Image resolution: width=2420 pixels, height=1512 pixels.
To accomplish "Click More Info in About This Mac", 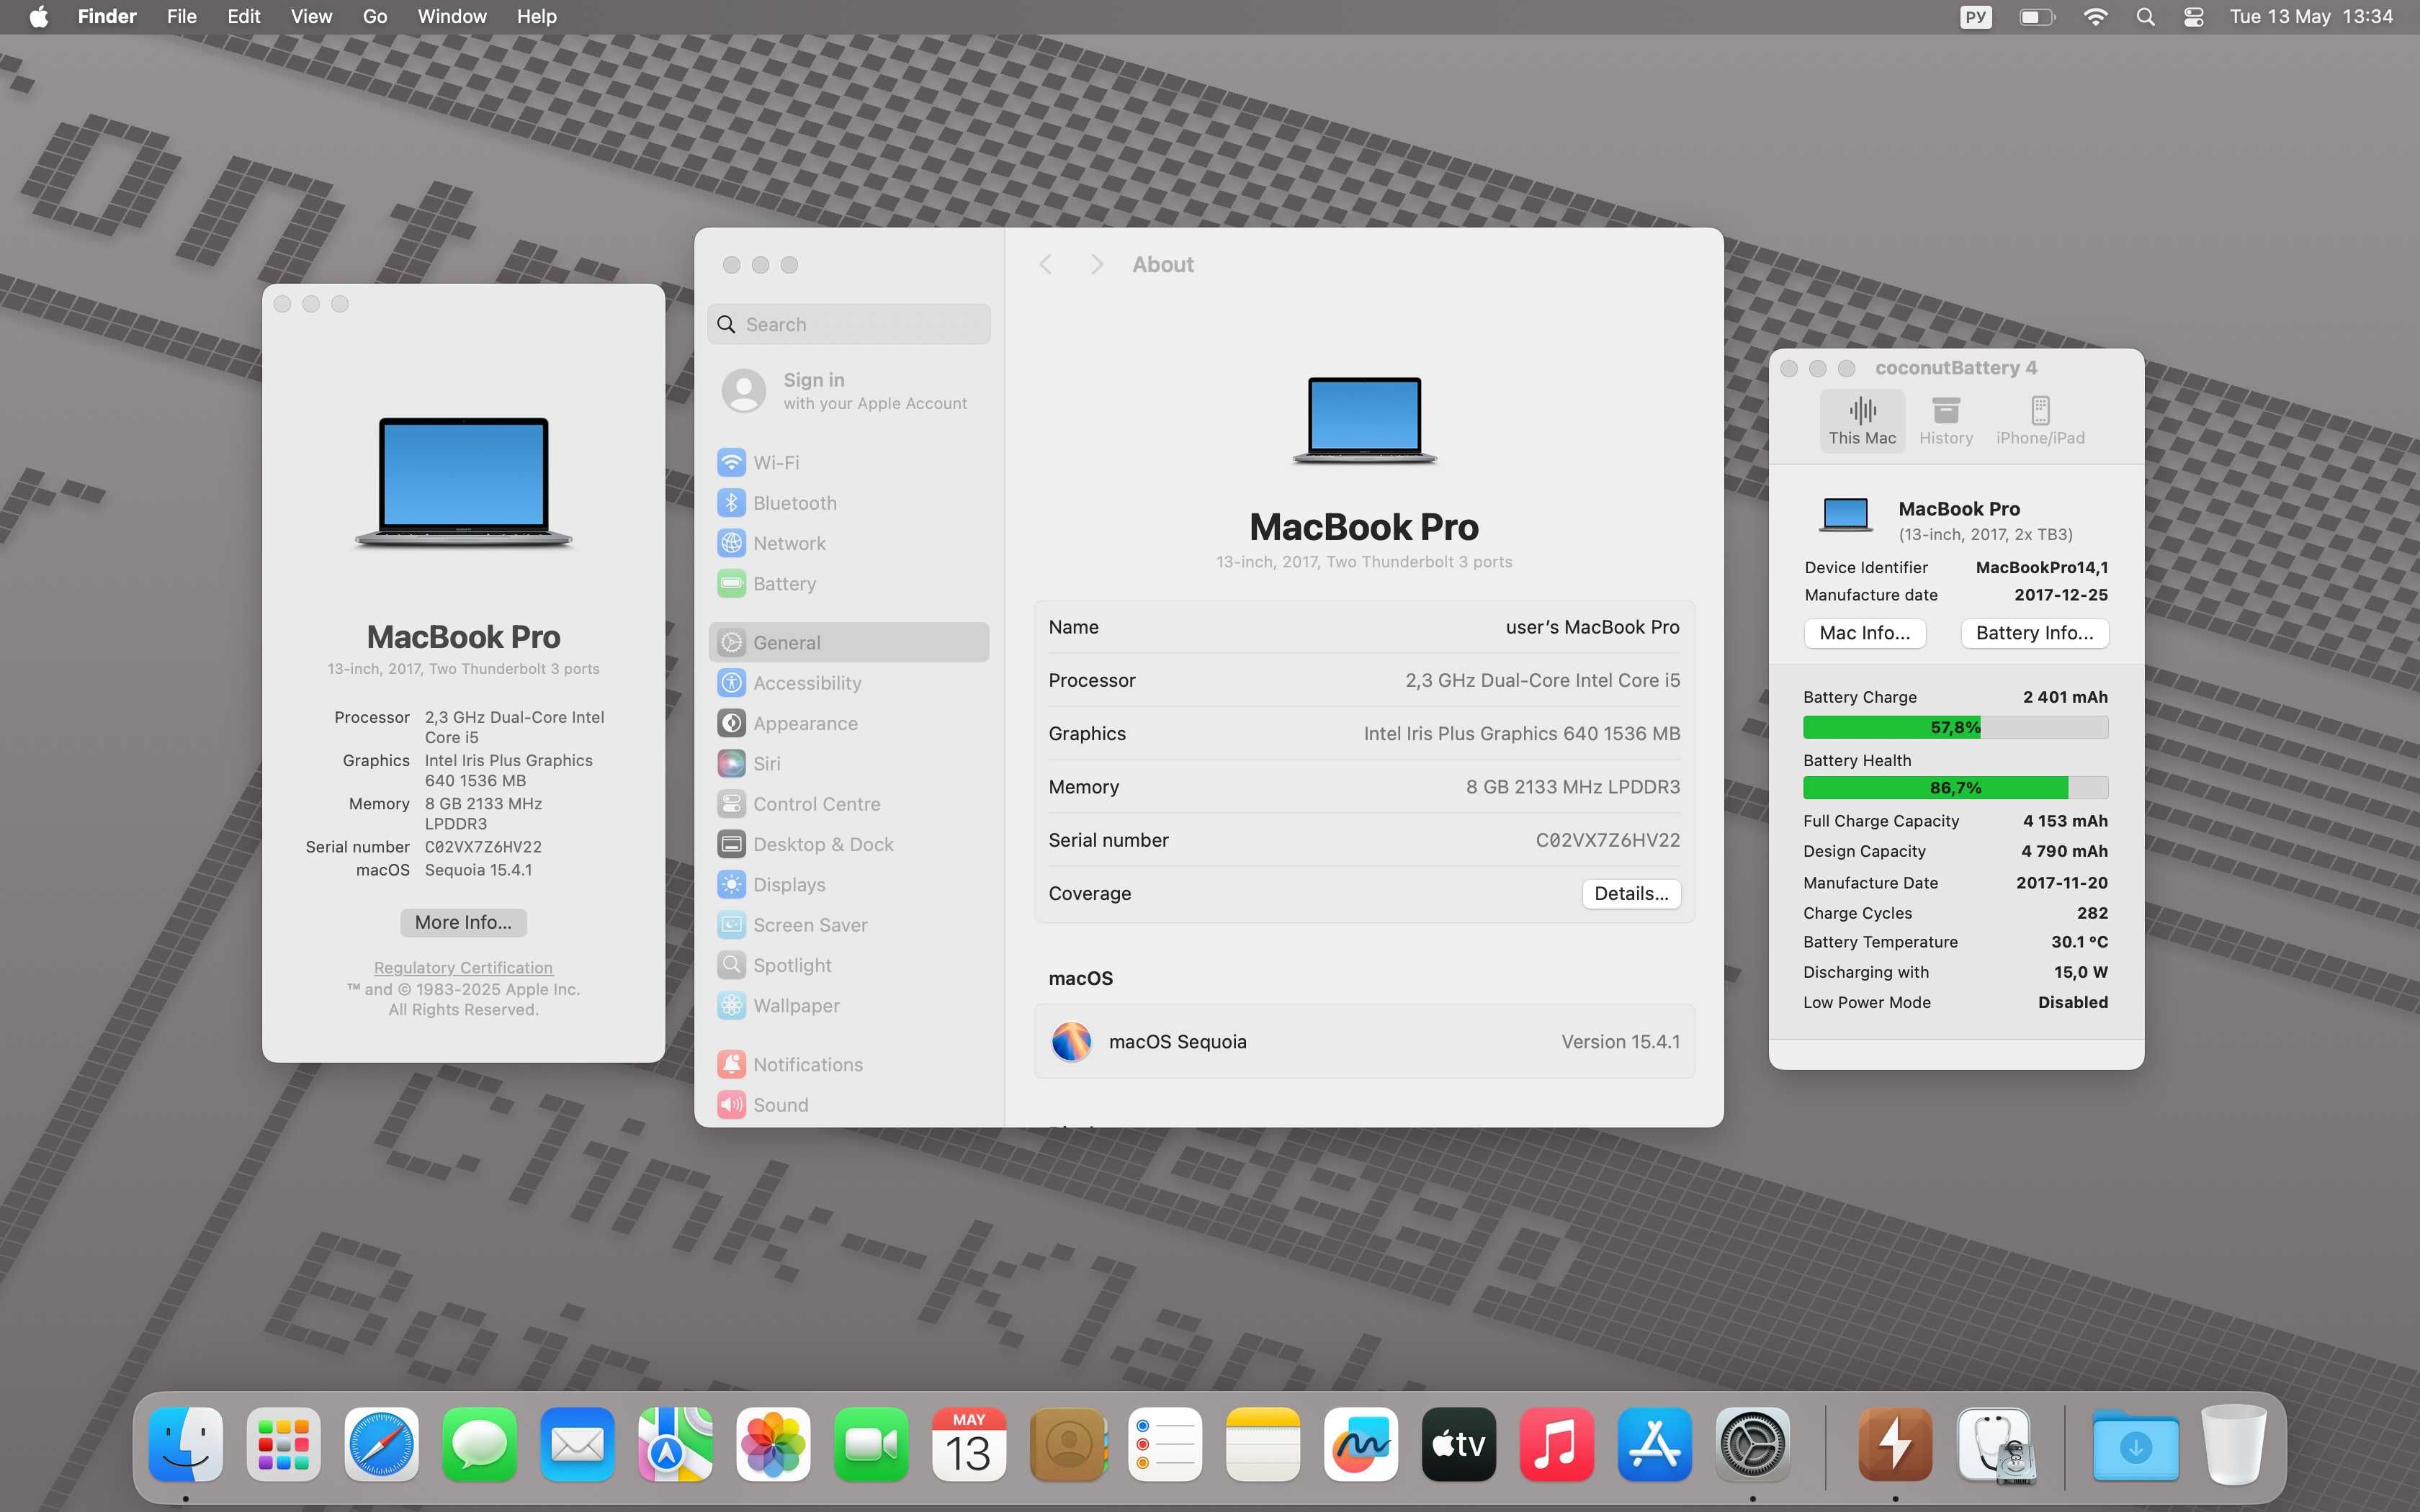I will [x=463, y=922].
